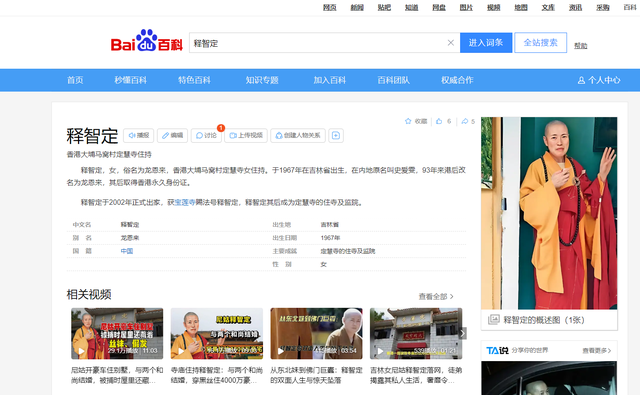Open the 知道 link in top bar
640x395 pixels.
point(411,7)
